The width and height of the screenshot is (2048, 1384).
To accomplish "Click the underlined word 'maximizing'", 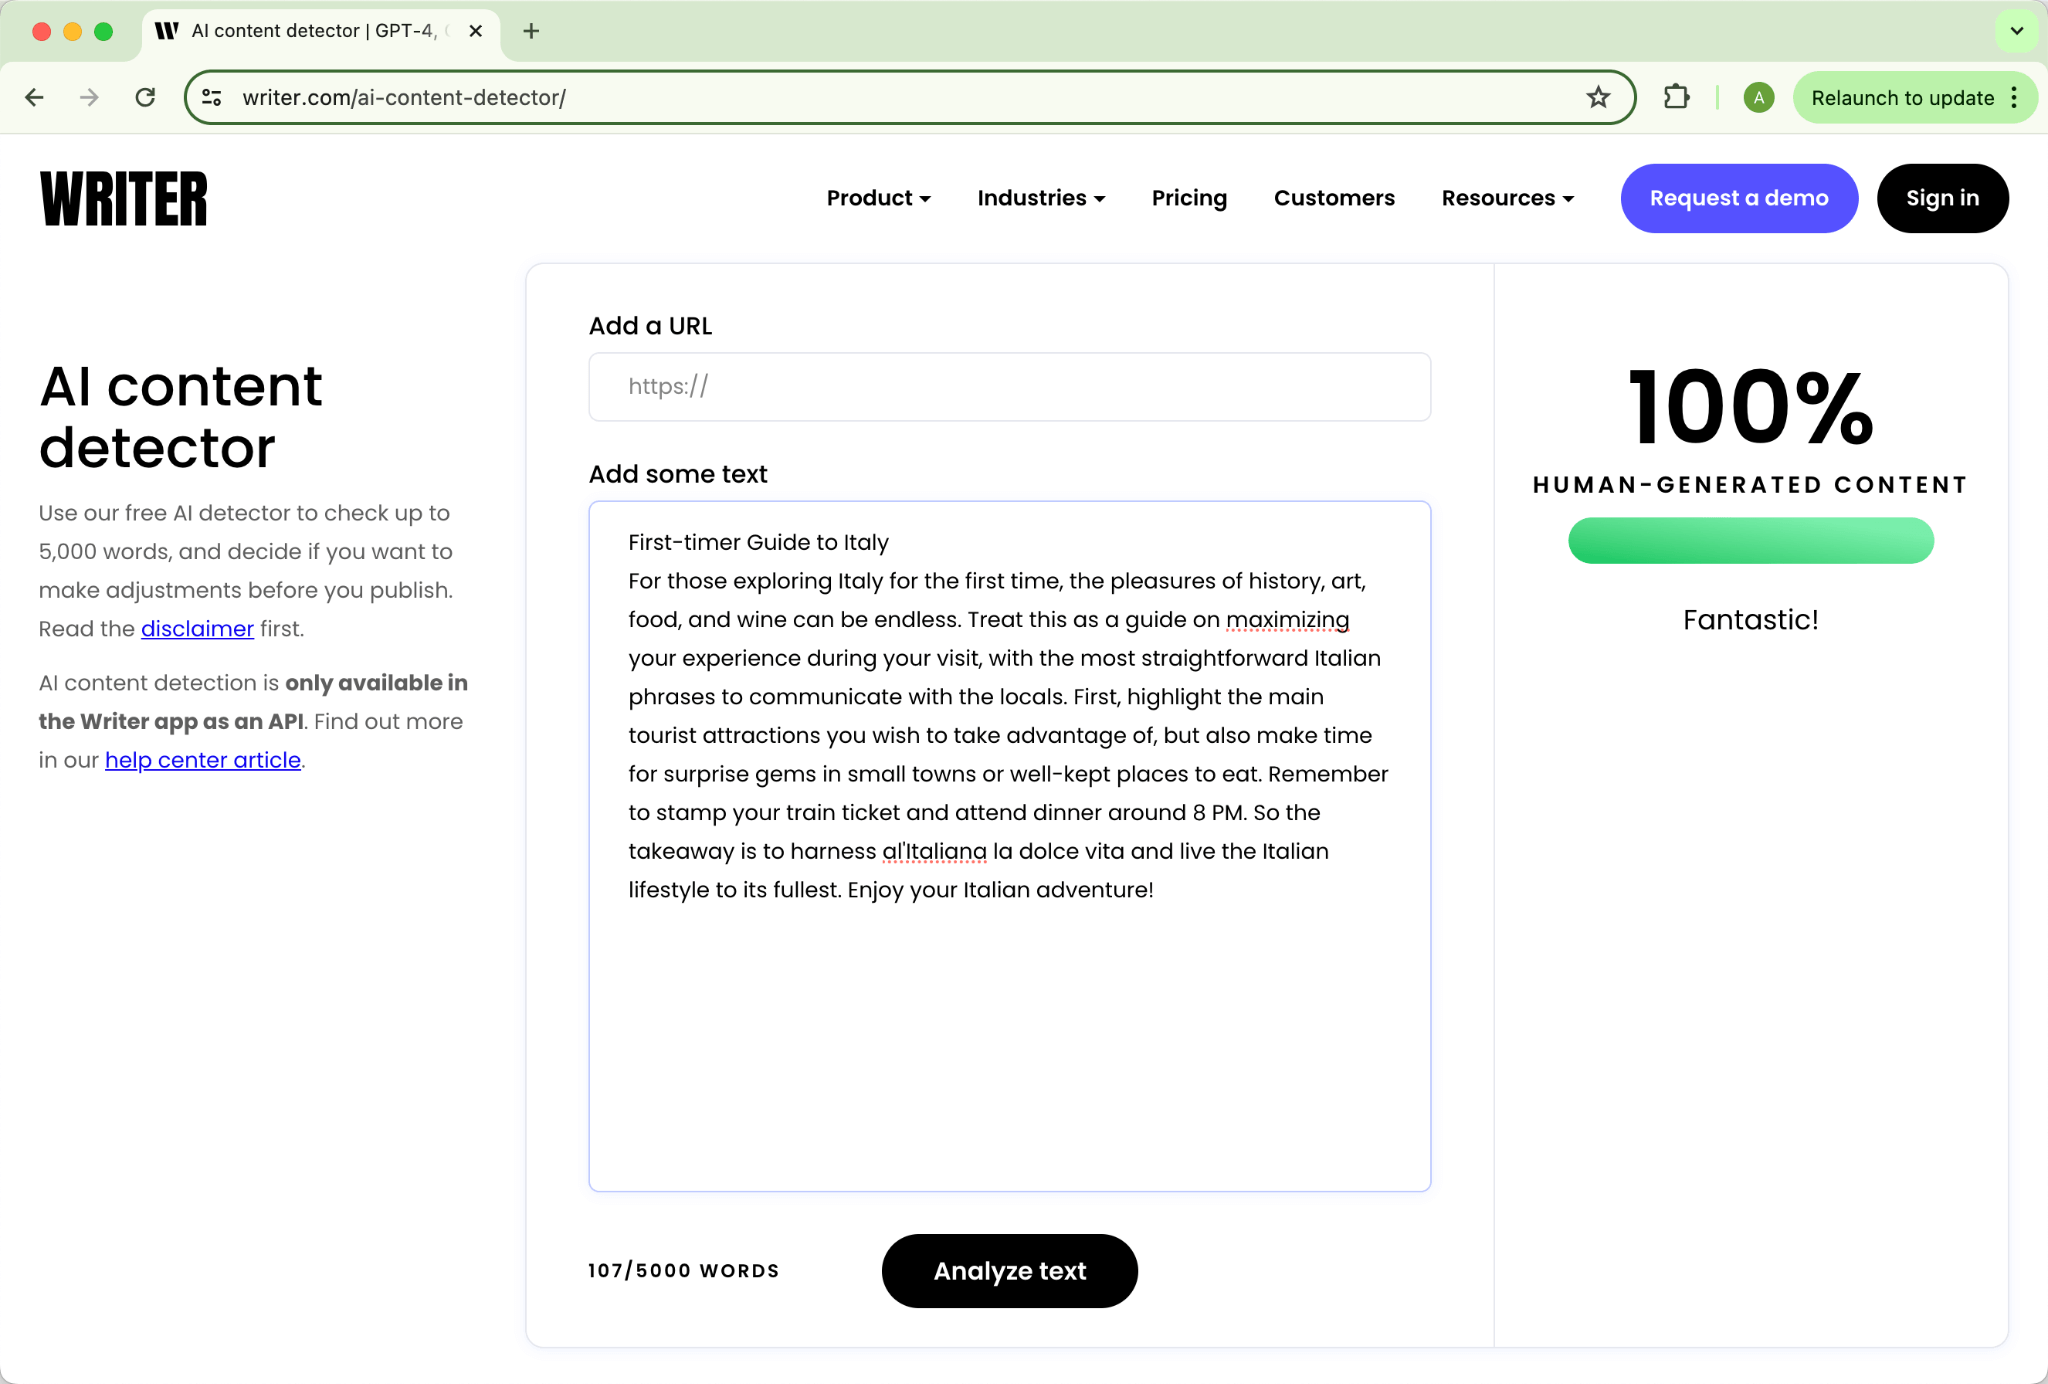I will pyautogui.click(x=1288, y=620).
